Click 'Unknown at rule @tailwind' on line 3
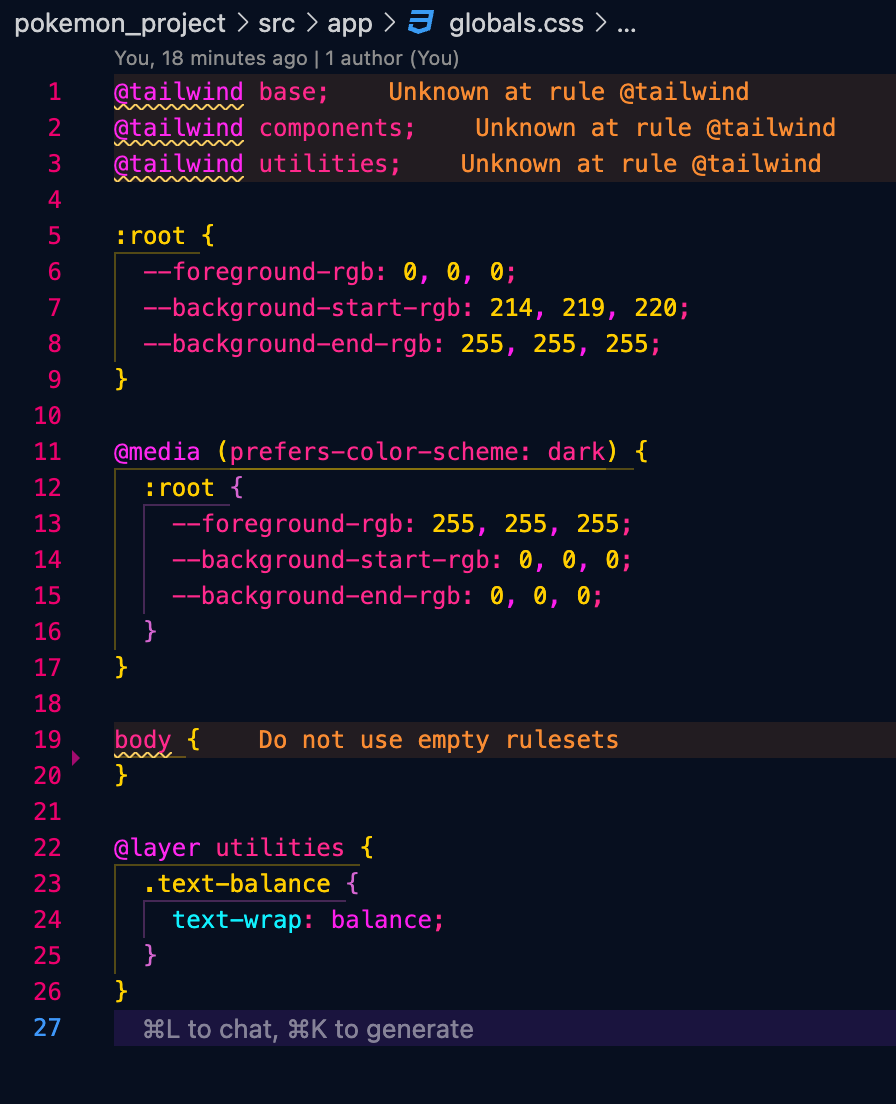Screen dimensions: 896x1104 click(x=641, y=164)
